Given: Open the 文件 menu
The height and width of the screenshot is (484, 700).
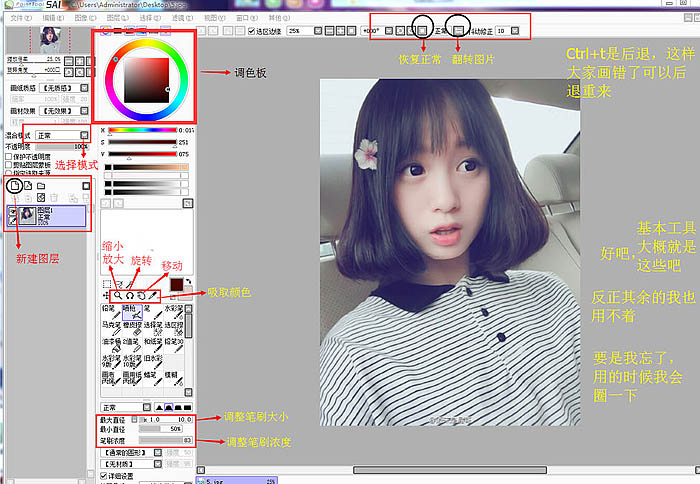Looking at the screenshot, I should (21, 18).
